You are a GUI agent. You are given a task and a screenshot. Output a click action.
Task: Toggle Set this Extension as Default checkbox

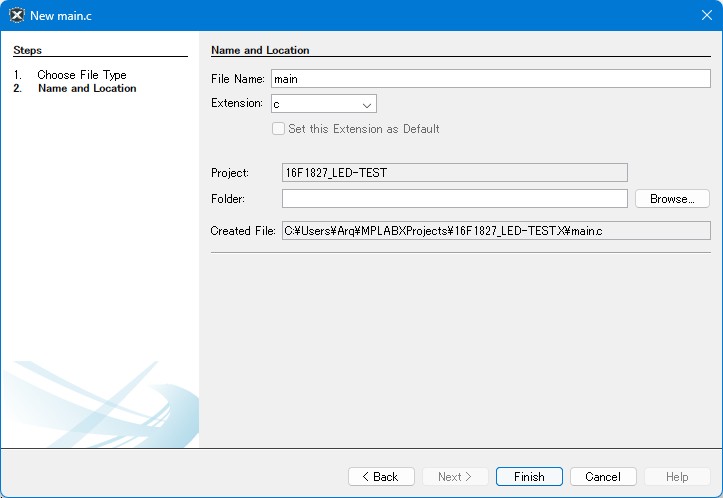pos(280,129)
